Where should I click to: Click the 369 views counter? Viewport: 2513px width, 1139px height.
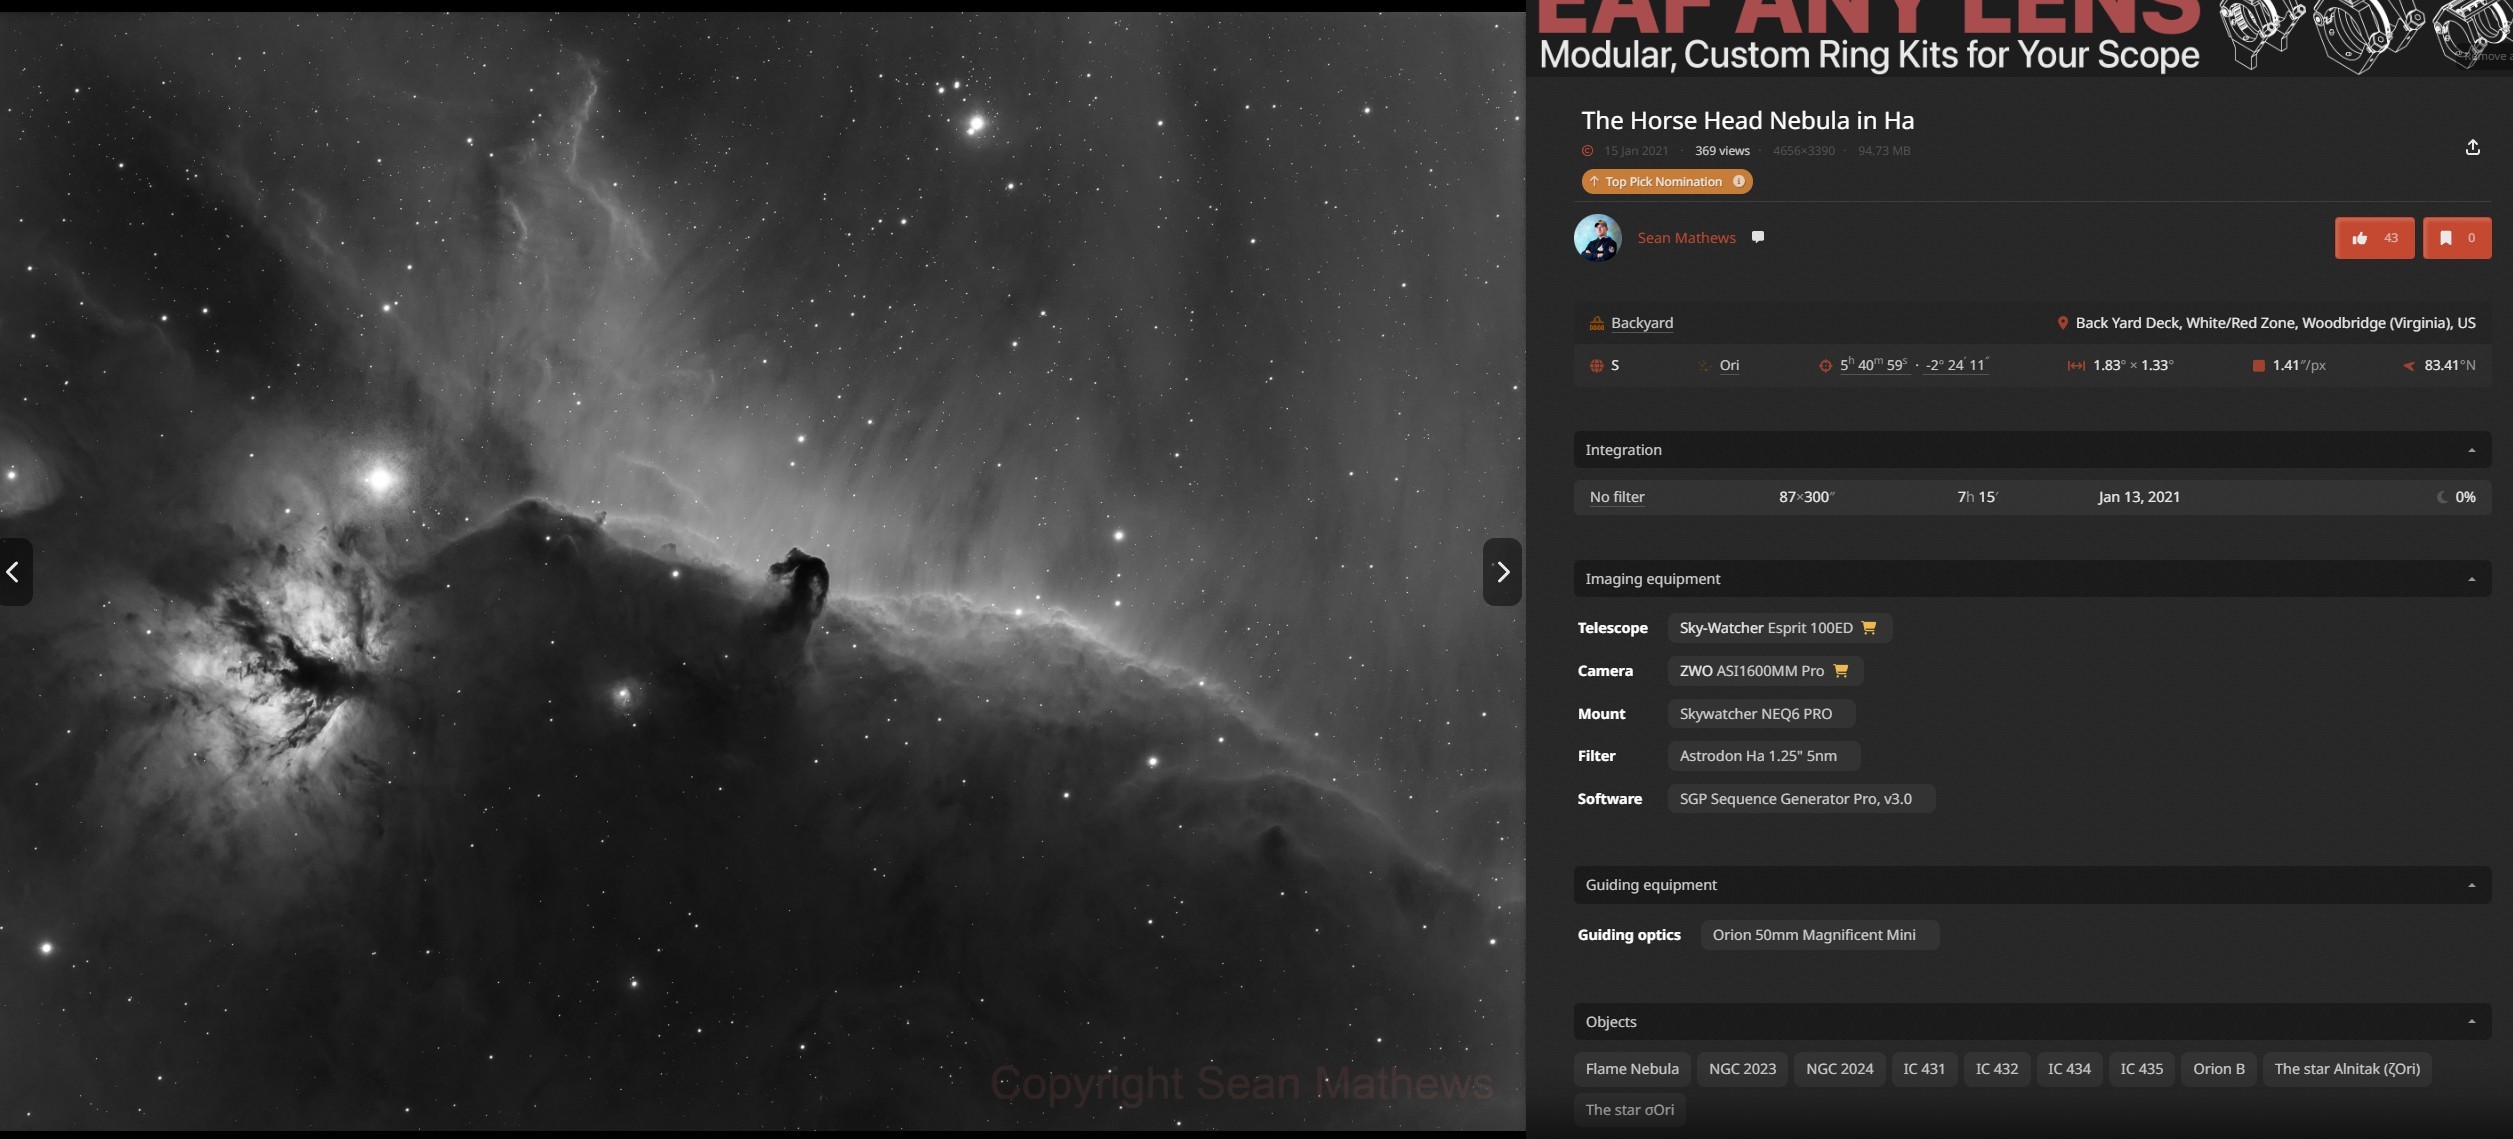[x=1722, y=151]
